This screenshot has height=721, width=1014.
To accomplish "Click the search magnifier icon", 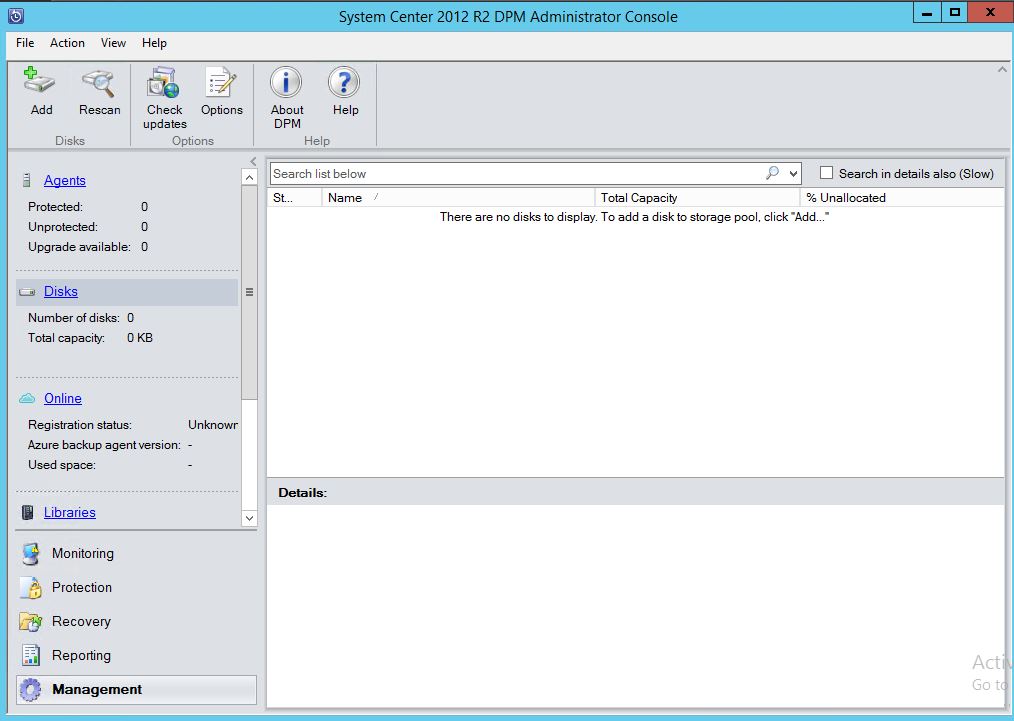I will 772,173.
